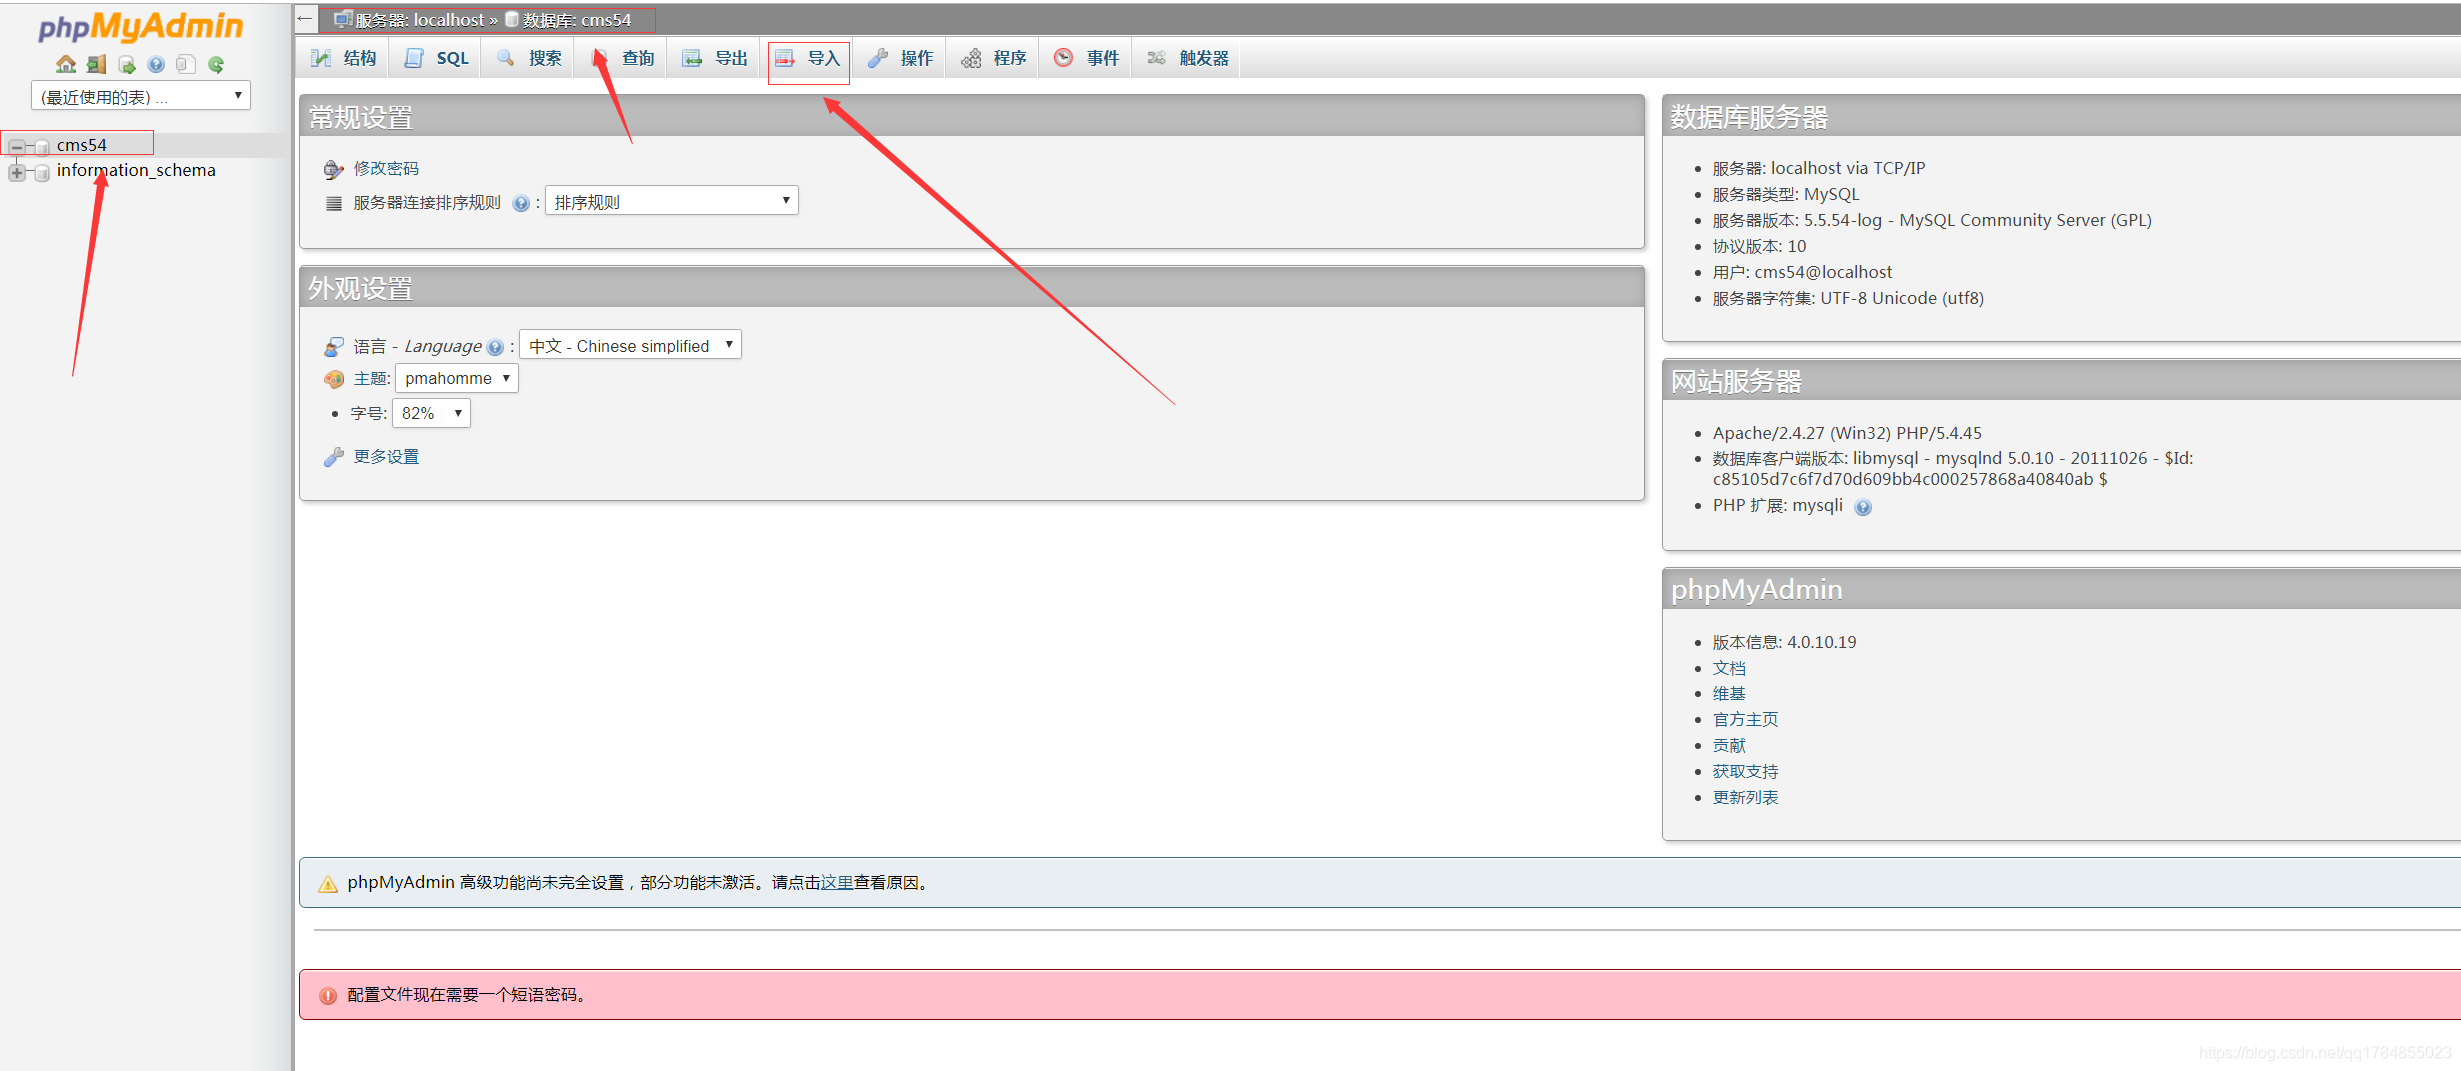Open the 事件 (Events) tab
2461x1071 pixels.
[1087, 58]
